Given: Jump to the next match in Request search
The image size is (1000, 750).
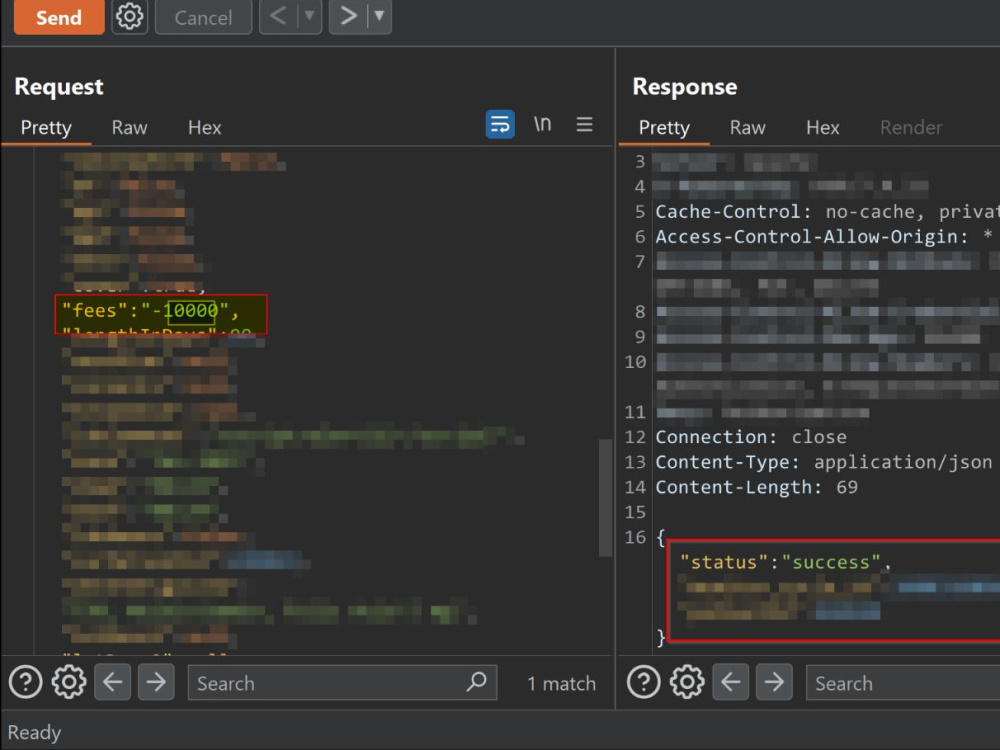Looking at the screenshot, I should pyautogui.click(x=156, y=682).
